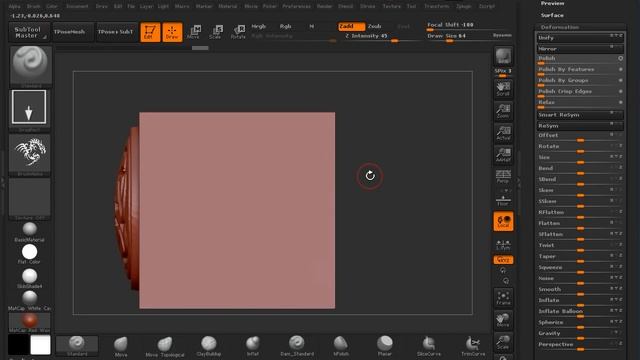Select the Standard brush at the bottom shelf

tap(77, 345)
